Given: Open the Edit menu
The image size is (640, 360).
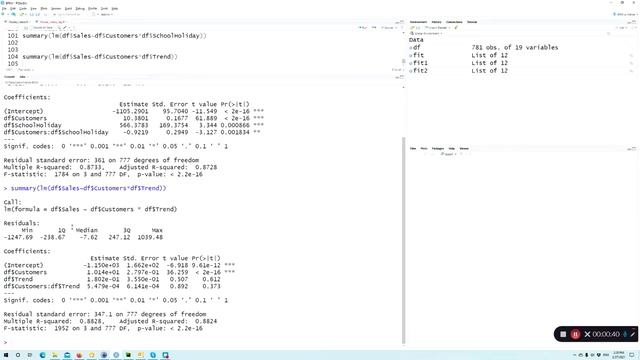Looking at the screenshot, I should (13, 9).
